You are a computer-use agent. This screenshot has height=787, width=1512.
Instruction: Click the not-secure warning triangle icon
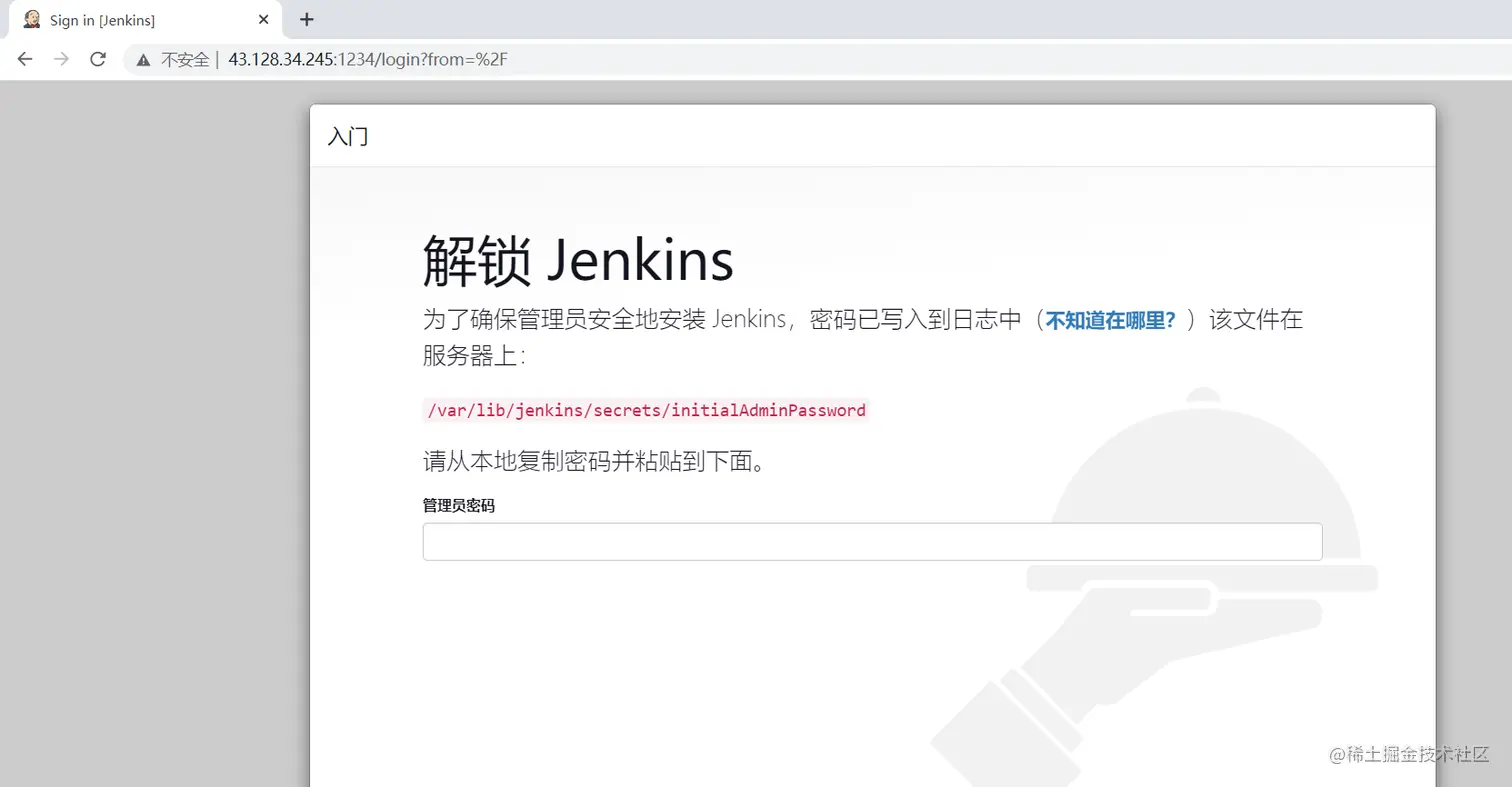coord(144,59)
